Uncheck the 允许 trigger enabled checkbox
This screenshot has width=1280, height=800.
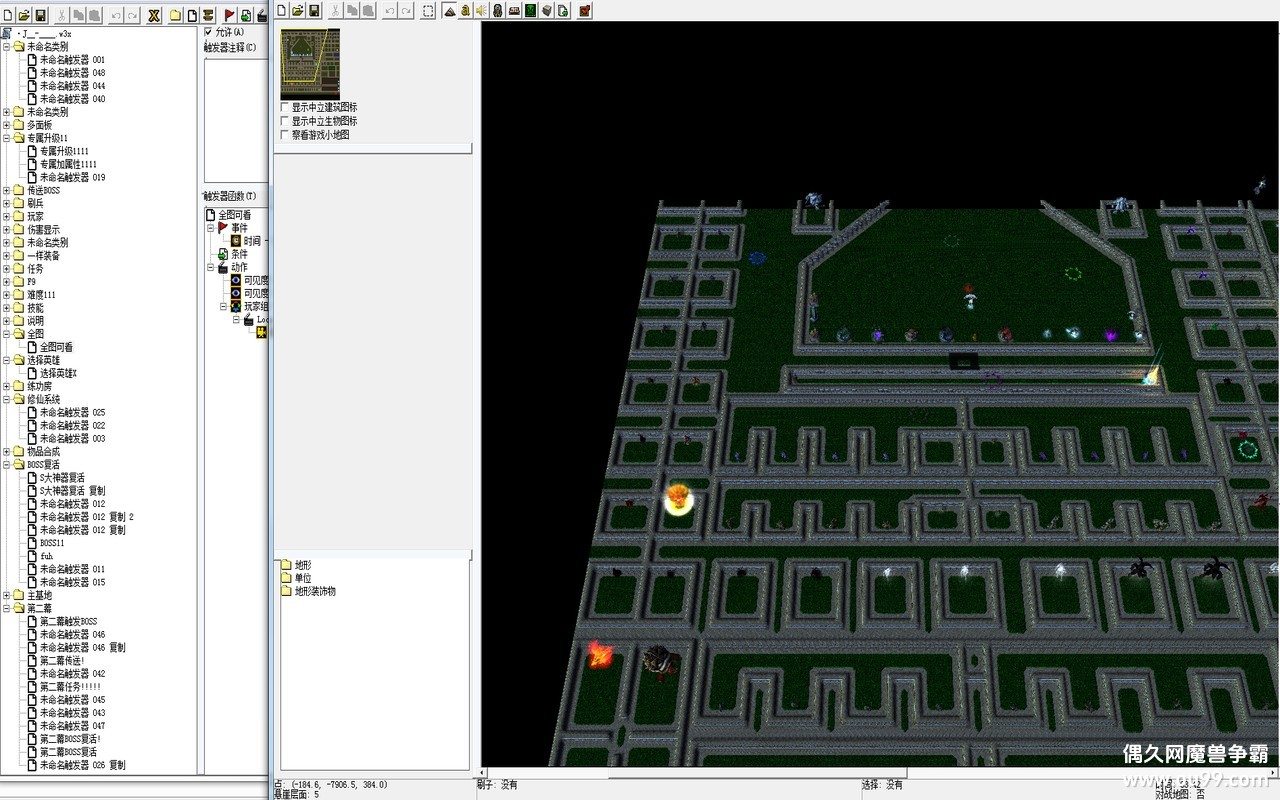pyautogui.click(x=208, y=33)
